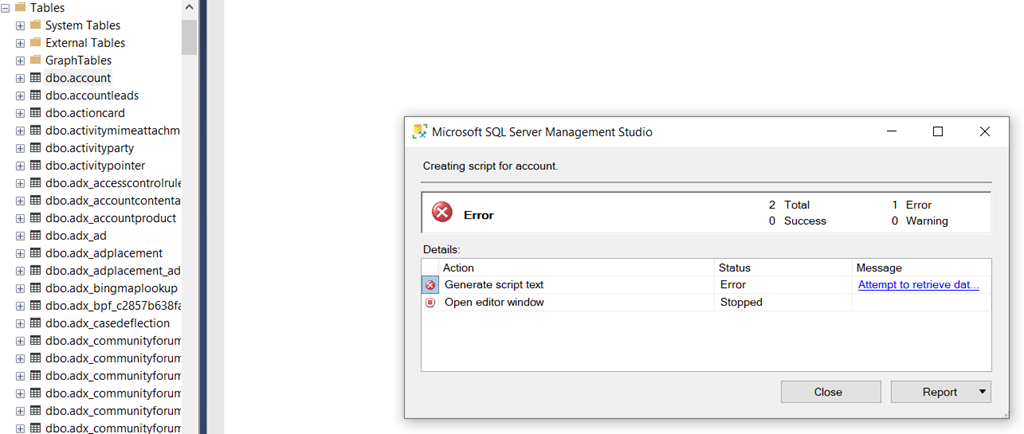Click the Tables folder icon

[x=20, y=7]
